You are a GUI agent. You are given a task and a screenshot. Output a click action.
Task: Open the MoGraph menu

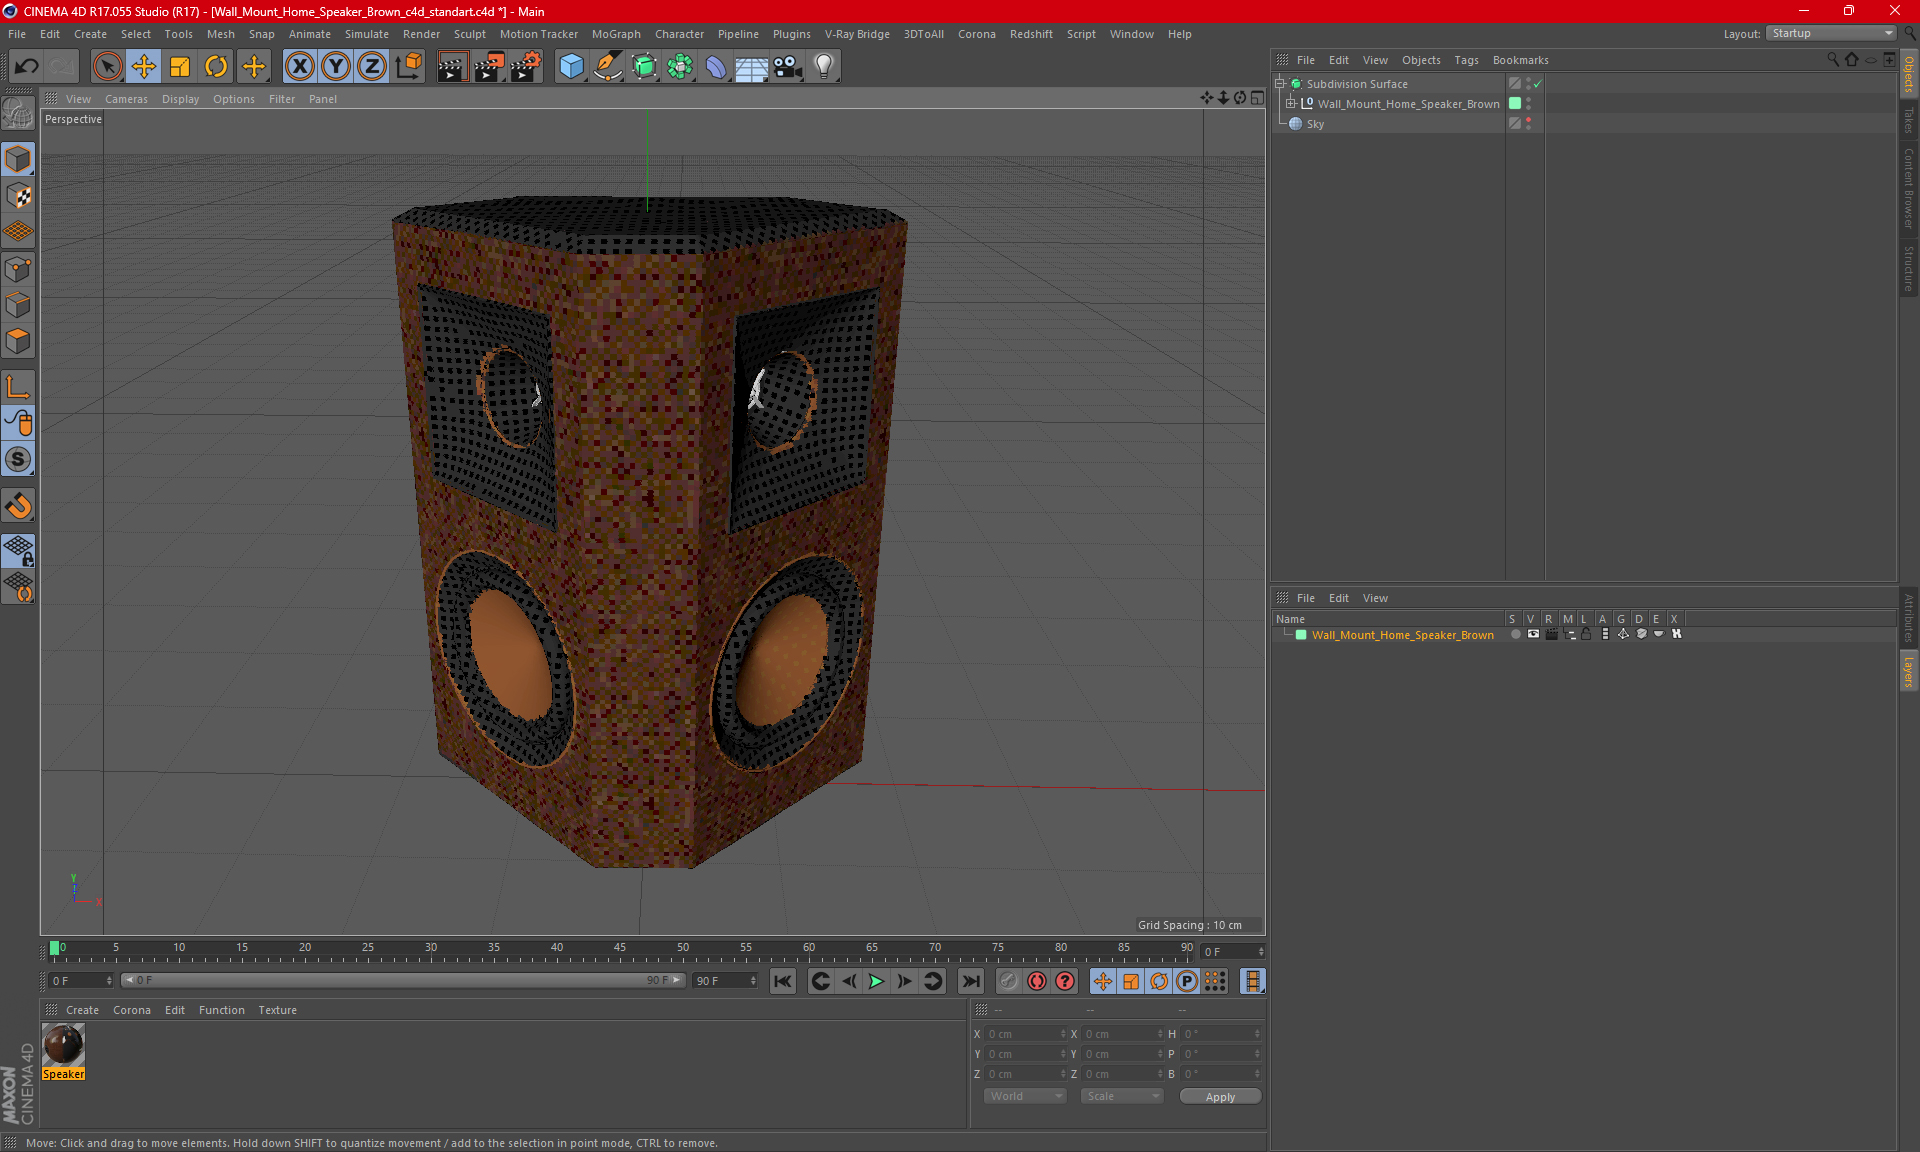click(x=616, y=34)
